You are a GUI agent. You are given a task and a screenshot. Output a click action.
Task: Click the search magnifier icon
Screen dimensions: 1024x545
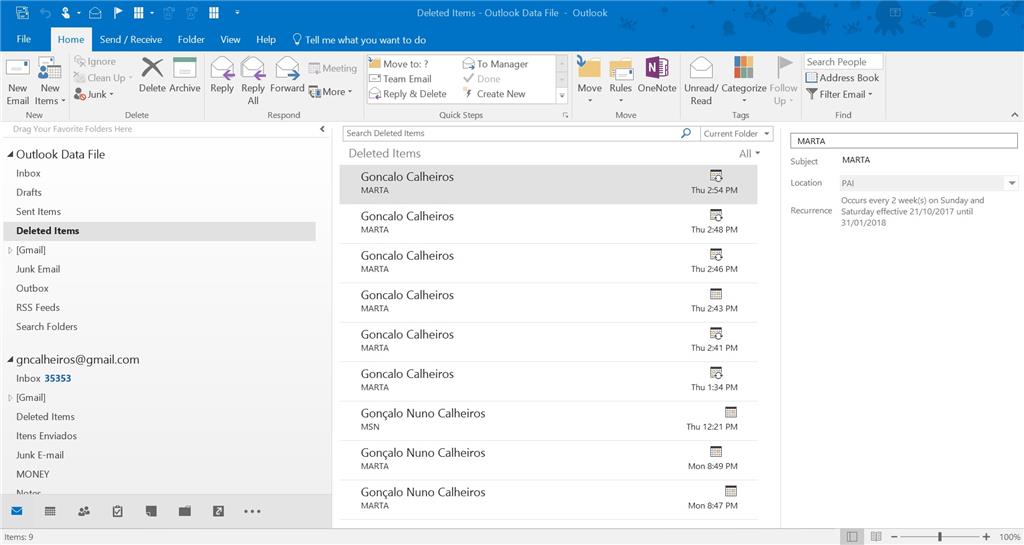coord(686,133)
